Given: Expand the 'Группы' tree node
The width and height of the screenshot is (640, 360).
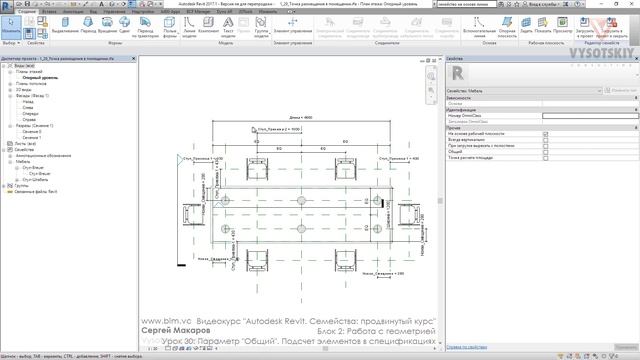Looking at the screenshot, I should pos(4,186).
